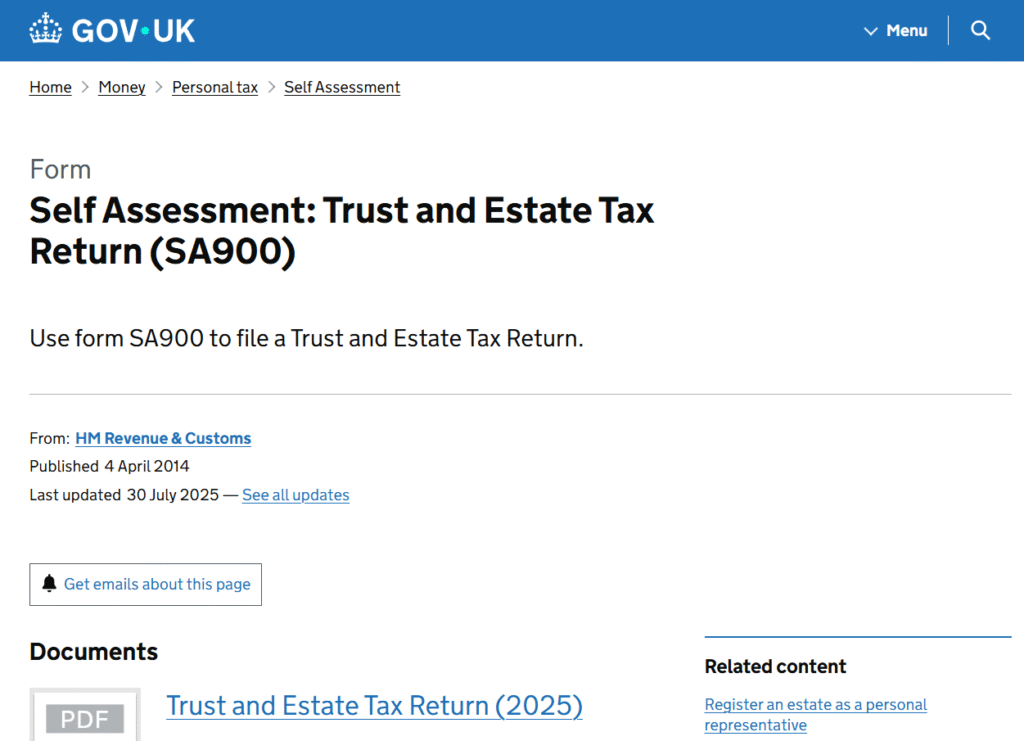Go to the Home breadcrumb
The image size is (1024, 741).
tap(50, 87)
